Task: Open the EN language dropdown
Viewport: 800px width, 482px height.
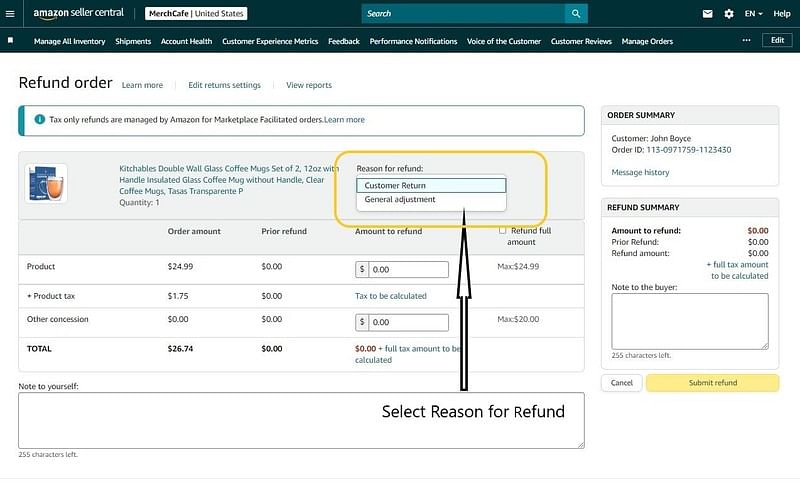Action: point(753,14)
